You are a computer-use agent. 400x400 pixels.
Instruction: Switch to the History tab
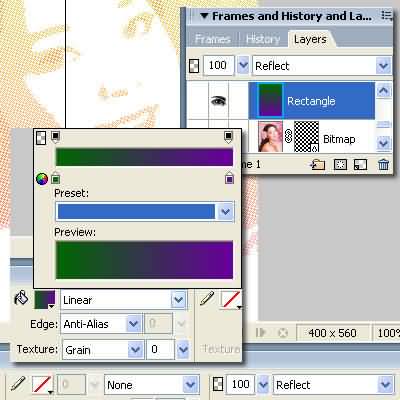(x=263, y=39)
